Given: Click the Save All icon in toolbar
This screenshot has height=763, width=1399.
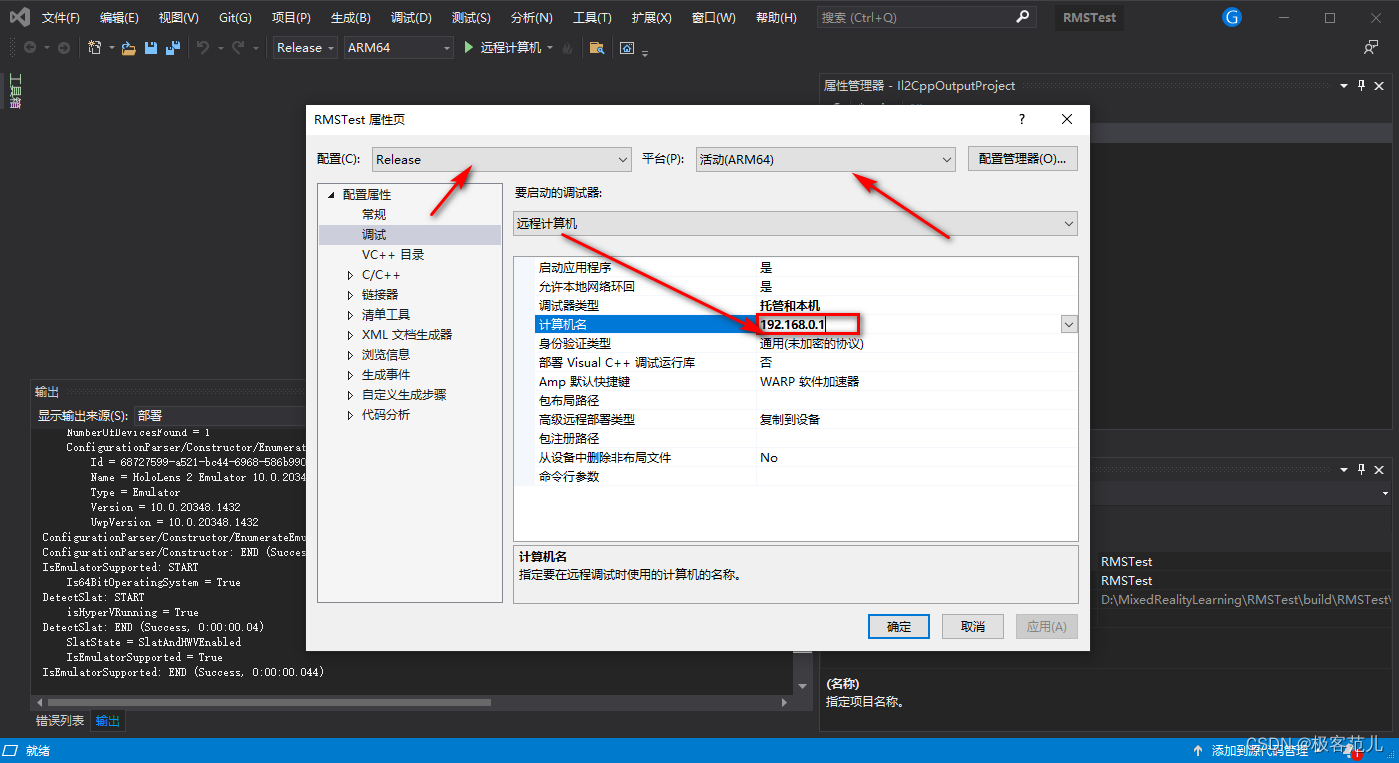Looking at the screenshot, I should point(173,48).
